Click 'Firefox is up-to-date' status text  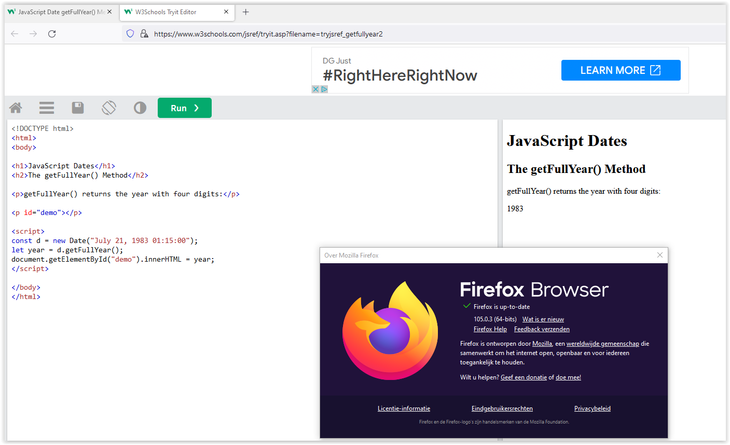coord(501,307)
